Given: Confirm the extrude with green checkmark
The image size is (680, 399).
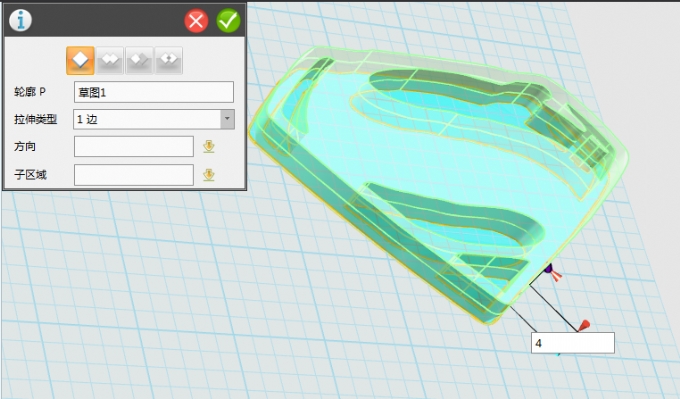Looking at the screenshot, I should click(x=228, y=20).
